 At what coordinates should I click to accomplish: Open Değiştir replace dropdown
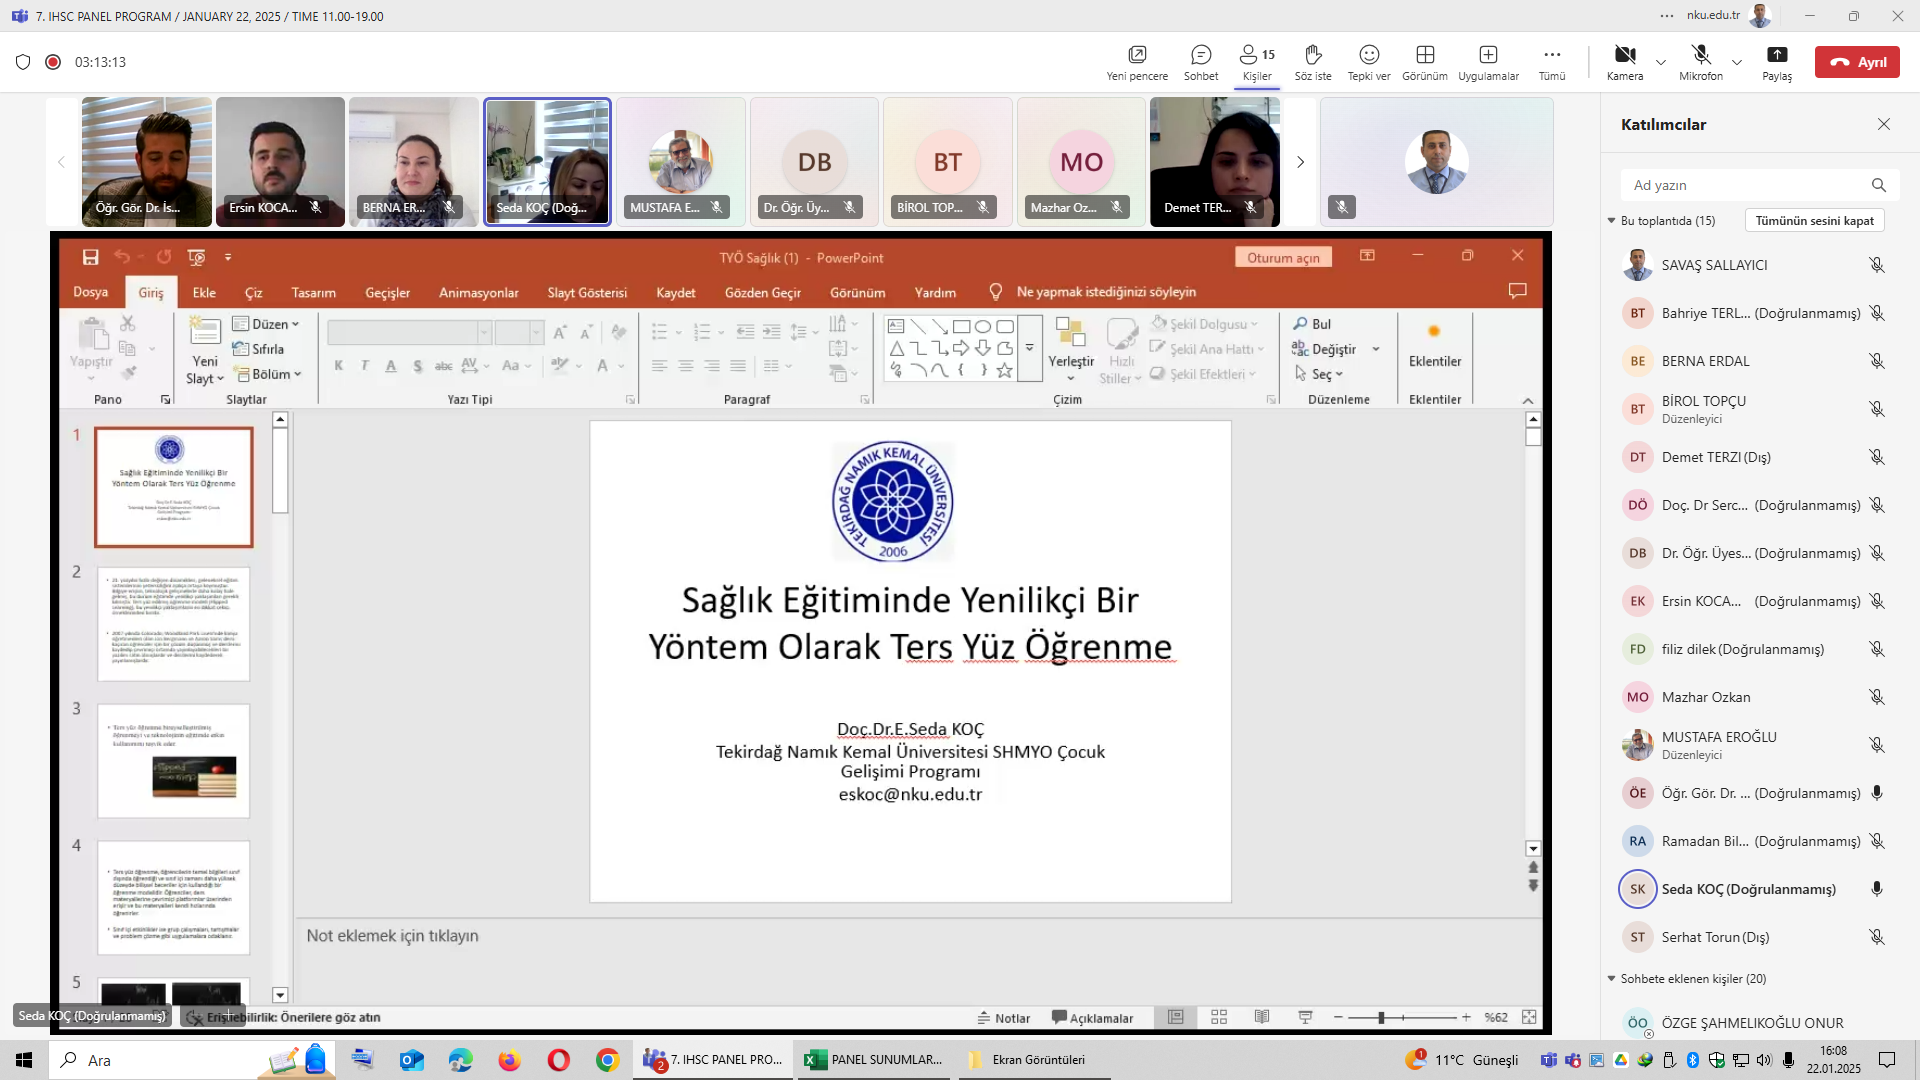click(x=1335, y=349)
